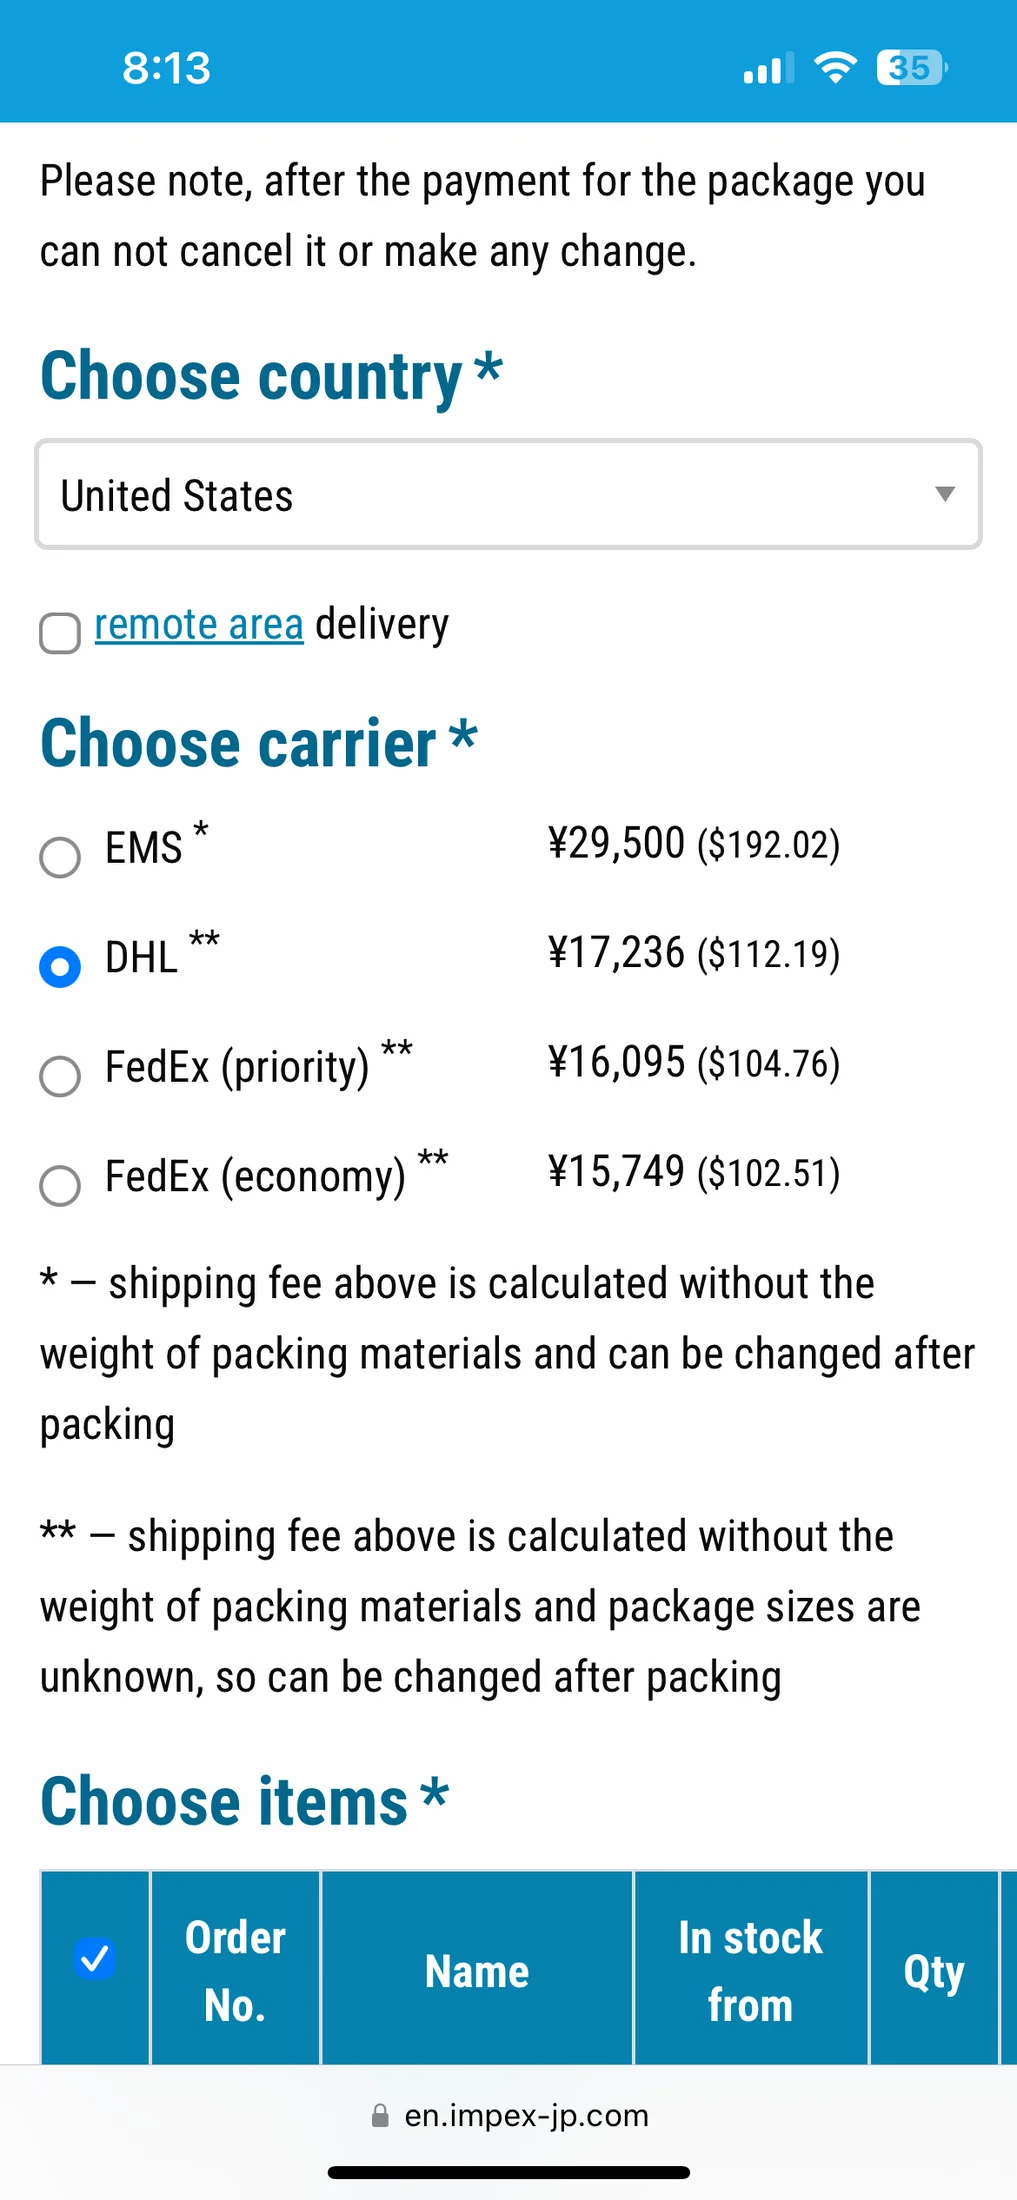Viewport: 1017px width, 2200px height.
Task: Enable the remote area delivery checkbox
Action: click(60, 633)
